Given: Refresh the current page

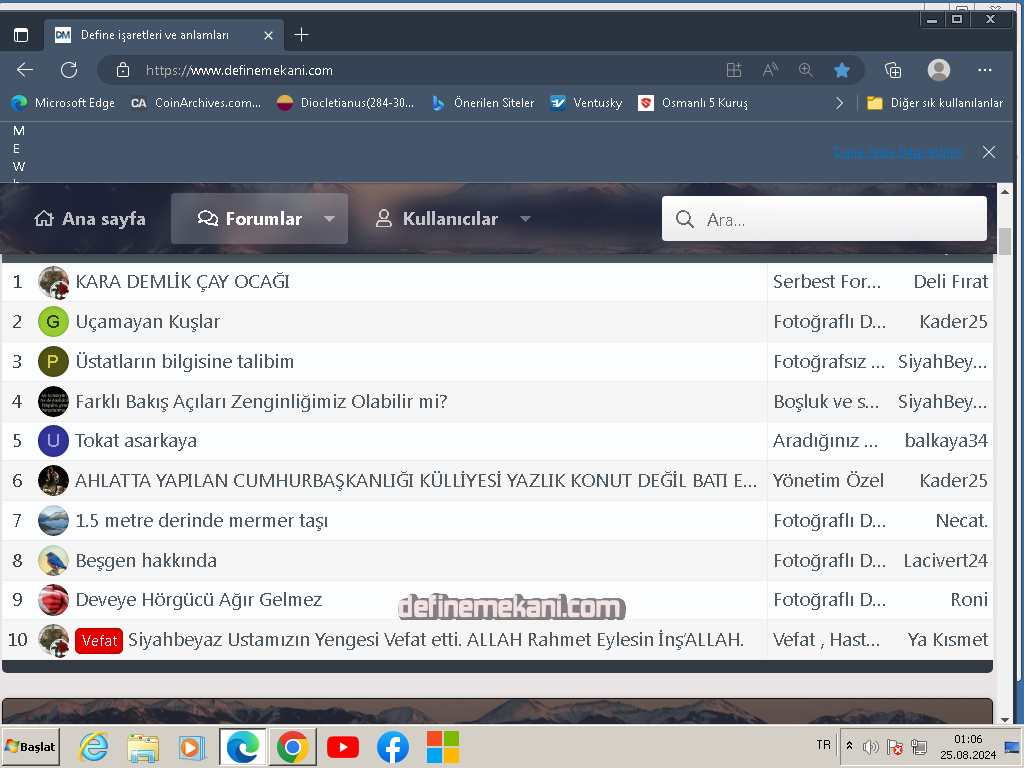Looking at the screenshot, I should tap(68, 70).
